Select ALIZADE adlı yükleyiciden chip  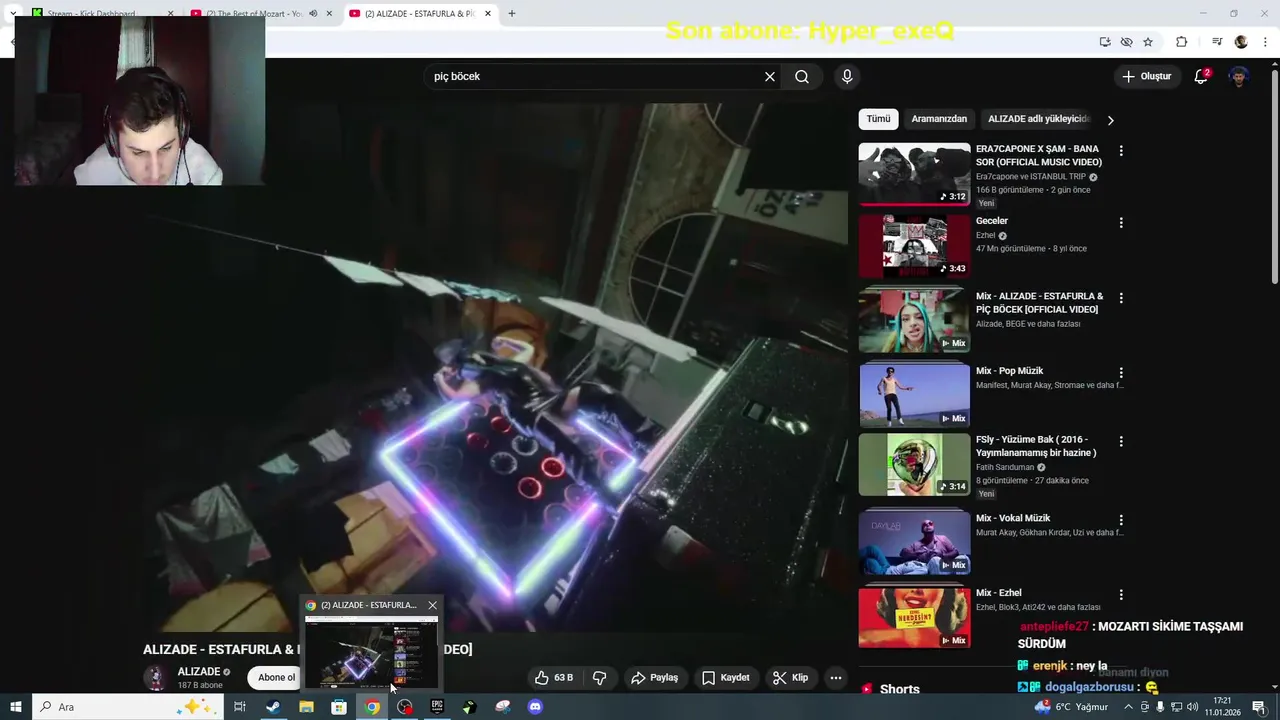point(1039,119)
